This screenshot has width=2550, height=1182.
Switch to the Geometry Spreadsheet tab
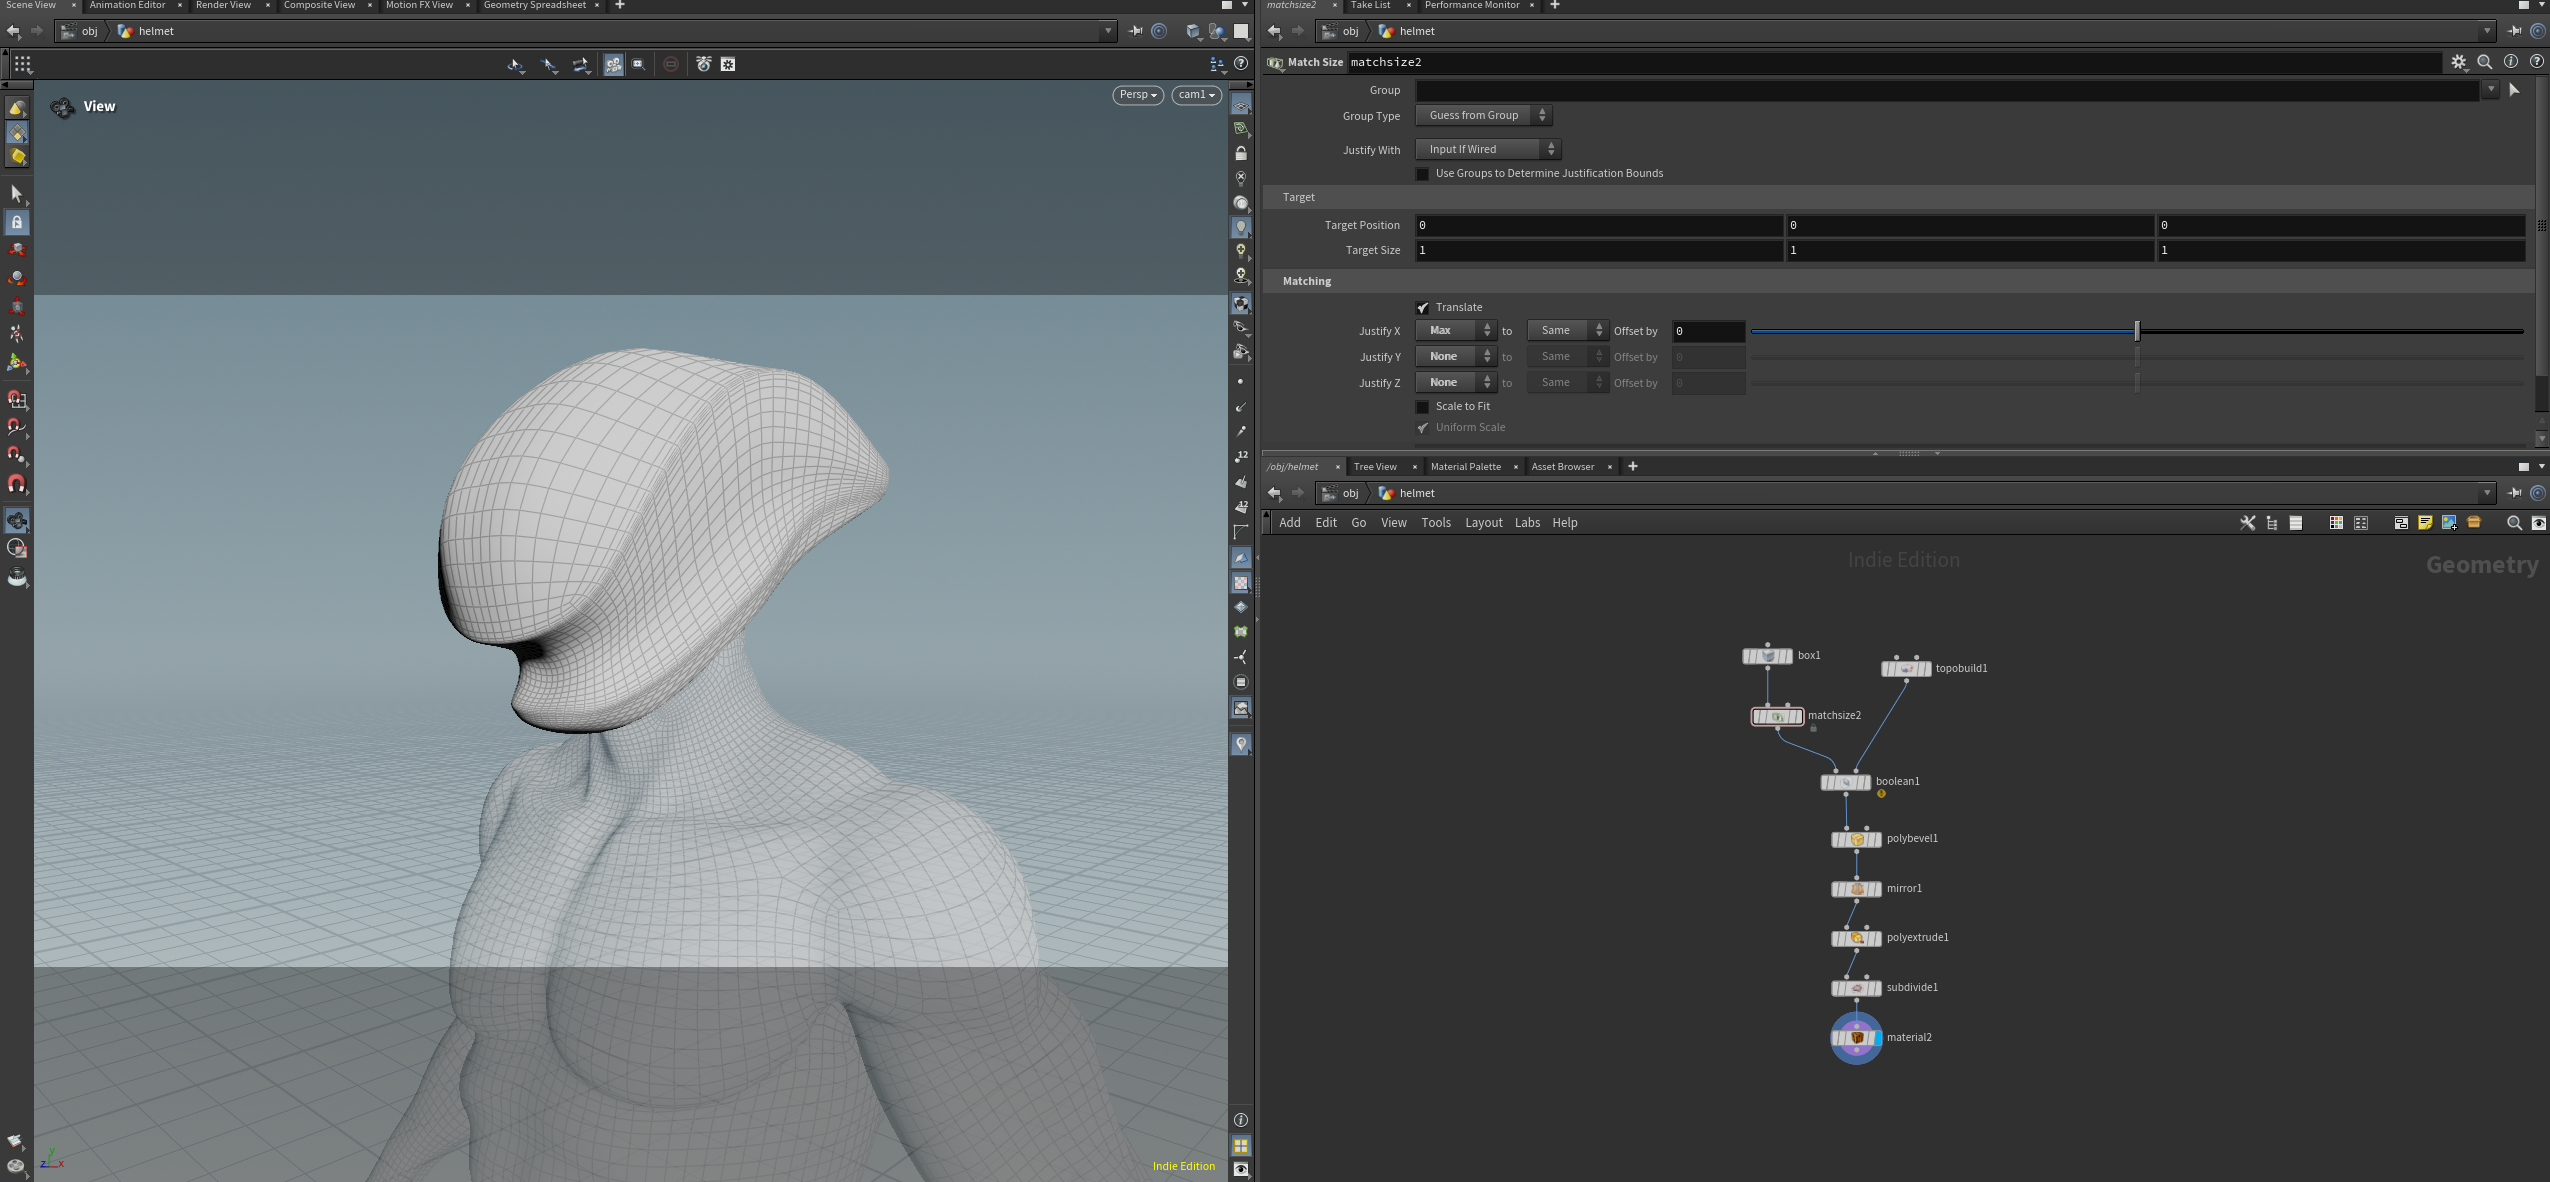(534, 6)
